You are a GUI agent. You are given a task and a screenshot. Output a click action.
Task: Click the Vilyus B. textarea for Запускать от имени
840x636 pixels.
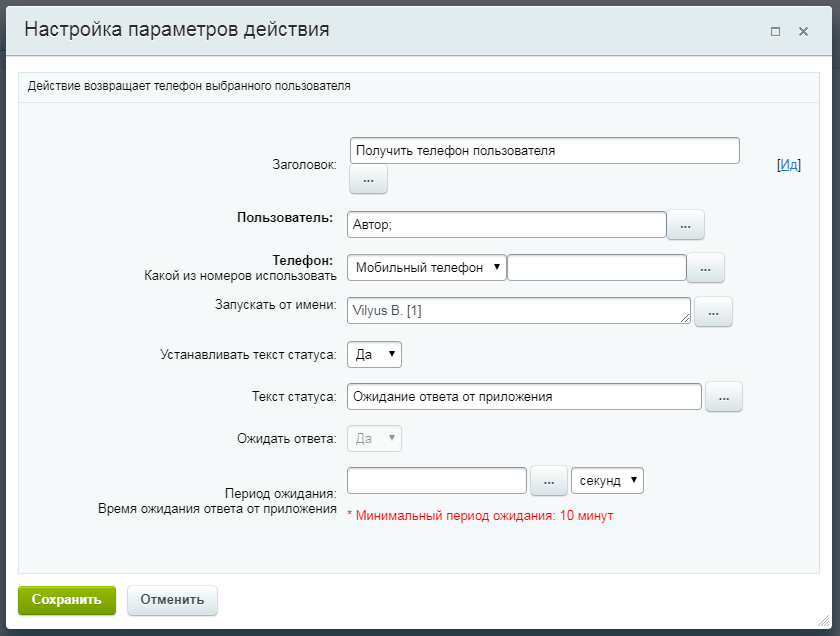[x=518, y=311]
